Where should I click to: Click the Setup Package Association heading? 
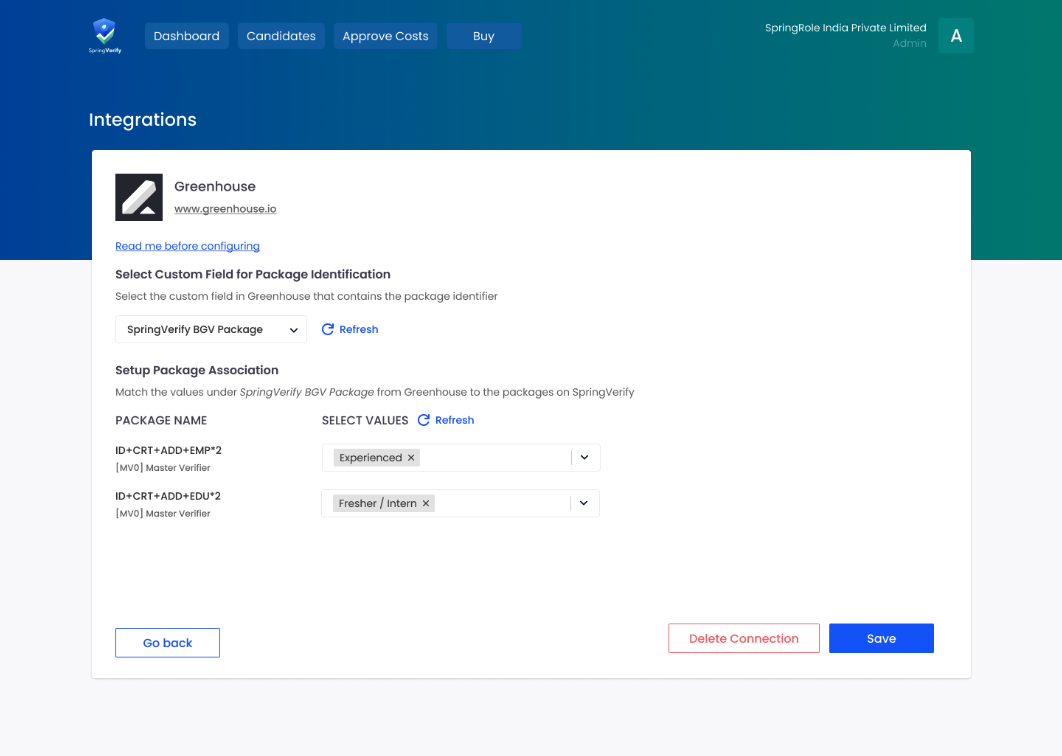[197, 370]
